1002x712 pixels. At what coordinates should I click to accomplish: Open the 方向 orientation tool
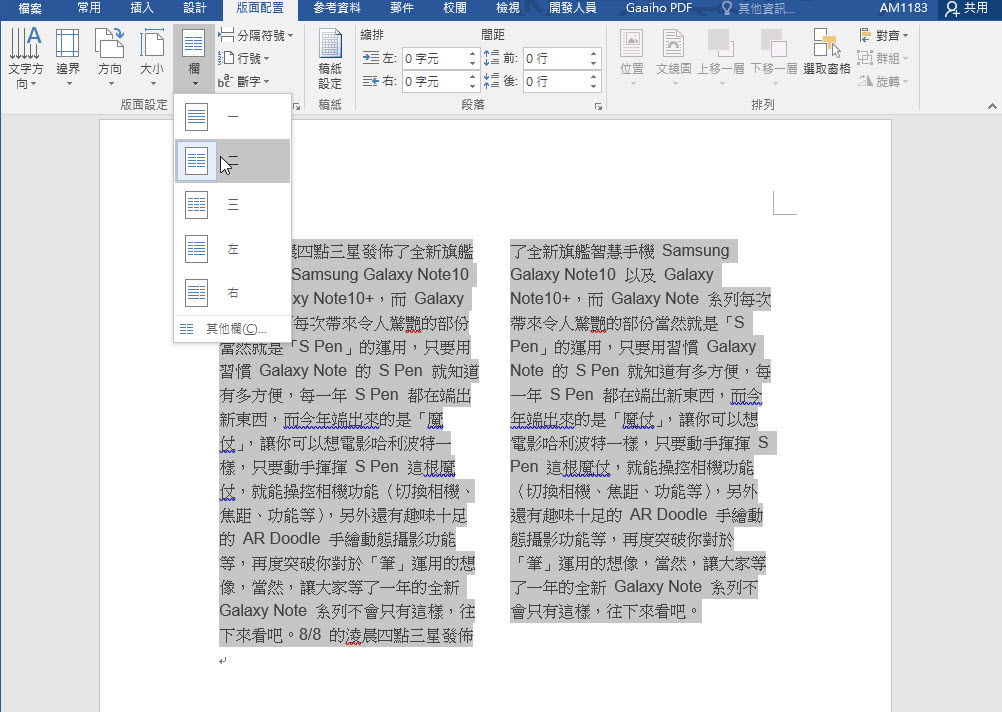tap(110, 58)
